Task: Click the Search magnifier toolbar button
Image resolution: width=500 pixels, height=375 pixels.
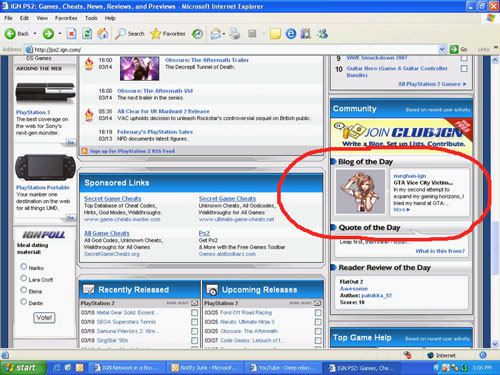Action: 130,34
